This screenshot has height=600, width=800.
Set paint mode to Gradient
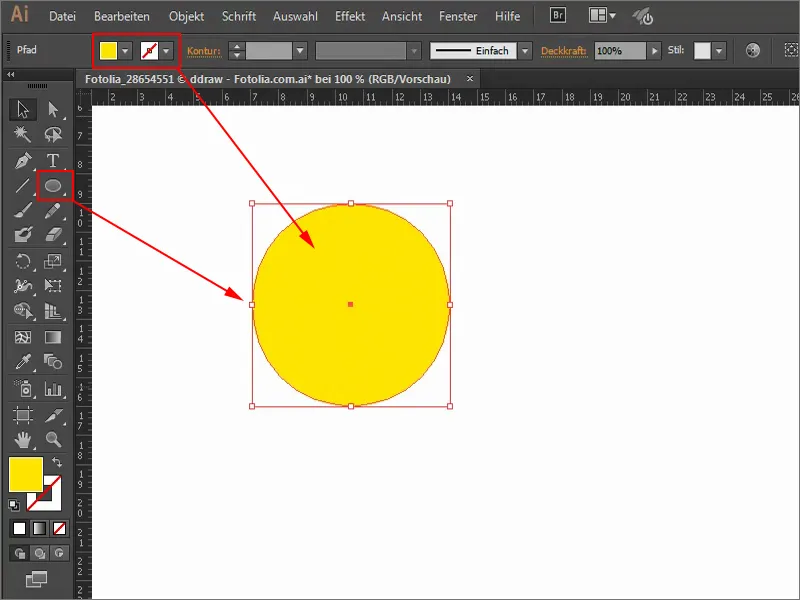pyautogui.click(x=39, y=529)
